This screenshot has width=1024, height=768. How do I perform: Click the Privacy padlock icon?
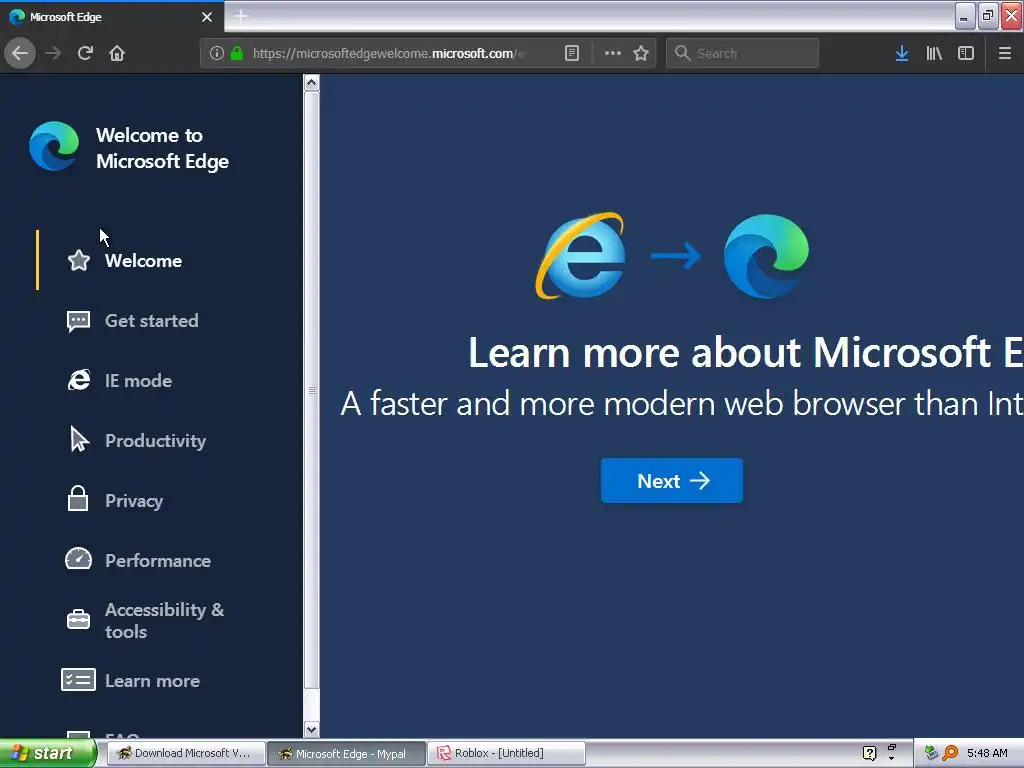(x=78, y=498)
